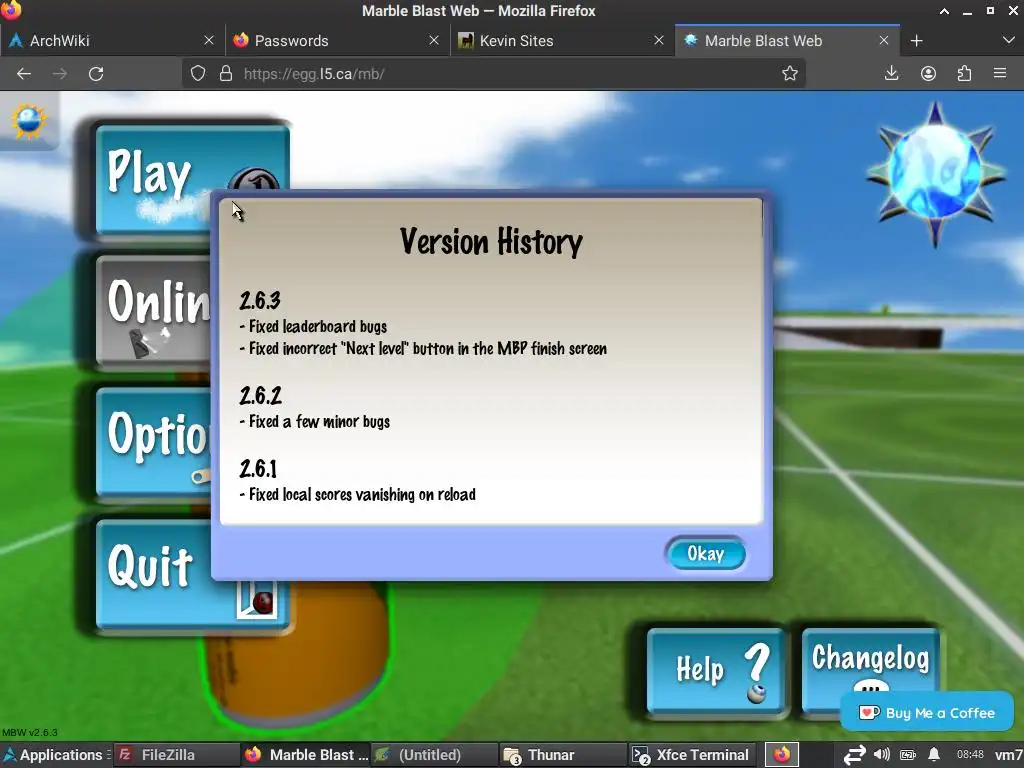The height and width of the screenshot is (768, 1024).
Task: Click the Firefox launcher icon in taskbar
Action: [x=782, y=755]
